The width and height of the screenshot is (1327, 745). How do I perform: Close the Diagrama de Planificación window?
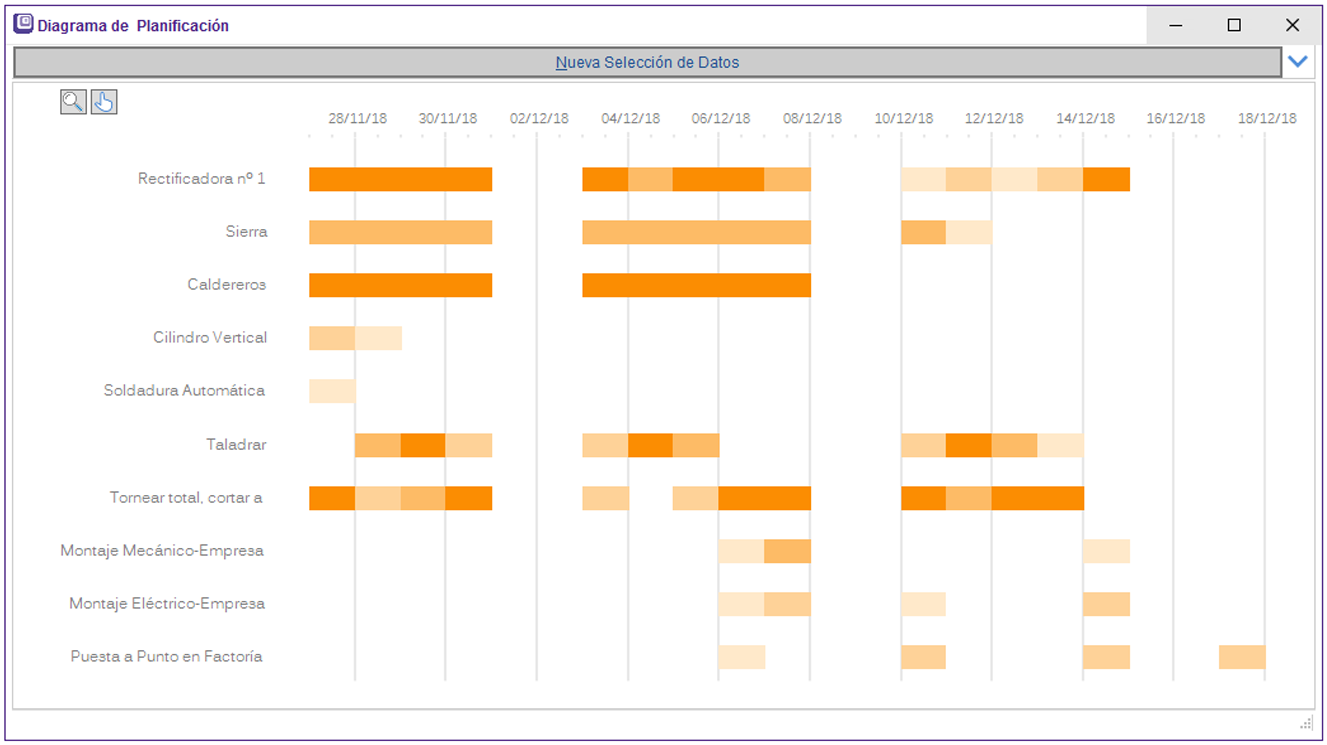pos(1292,25)
